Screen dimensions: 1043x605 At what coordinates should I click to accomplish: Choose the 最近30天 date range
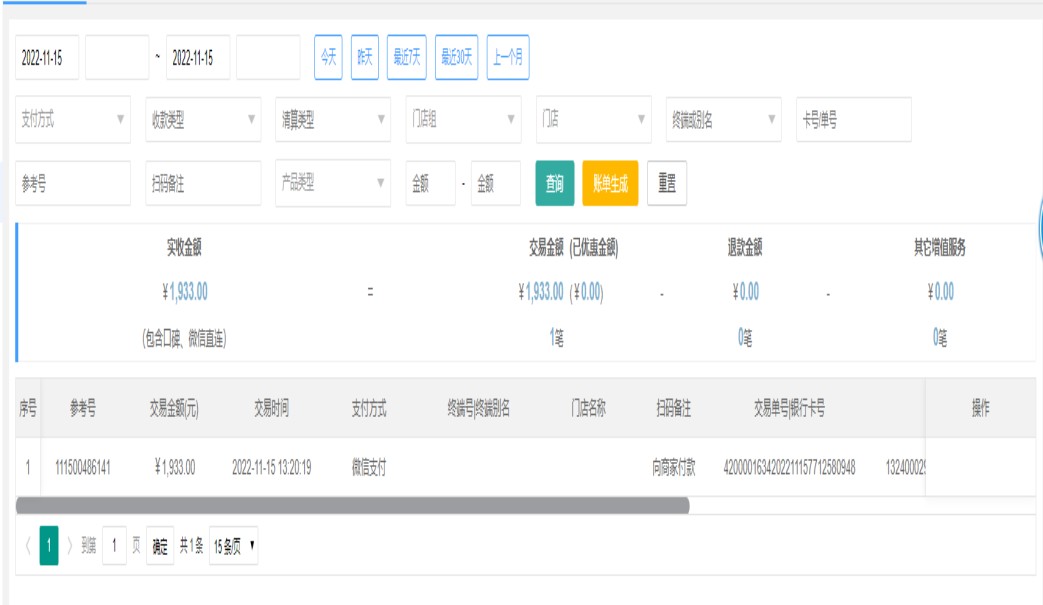pos(456,58)
